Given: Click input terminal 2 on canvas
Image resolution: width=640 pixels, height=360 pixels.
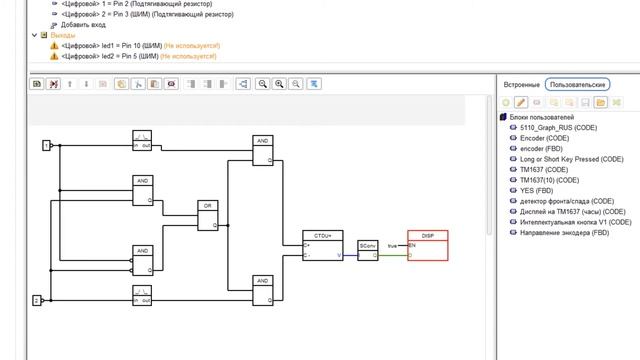Looking at the screenshot, I should pos(37,301).
